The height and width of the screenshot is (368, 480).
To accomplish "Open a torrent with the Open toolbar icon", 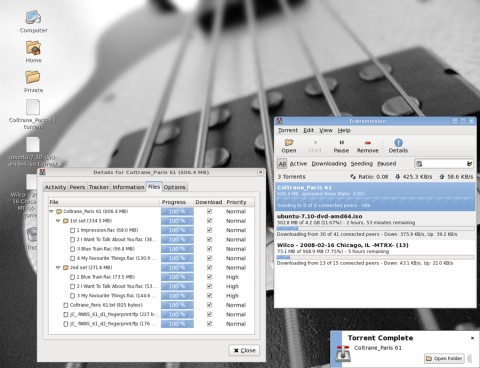I will [289, 146].
